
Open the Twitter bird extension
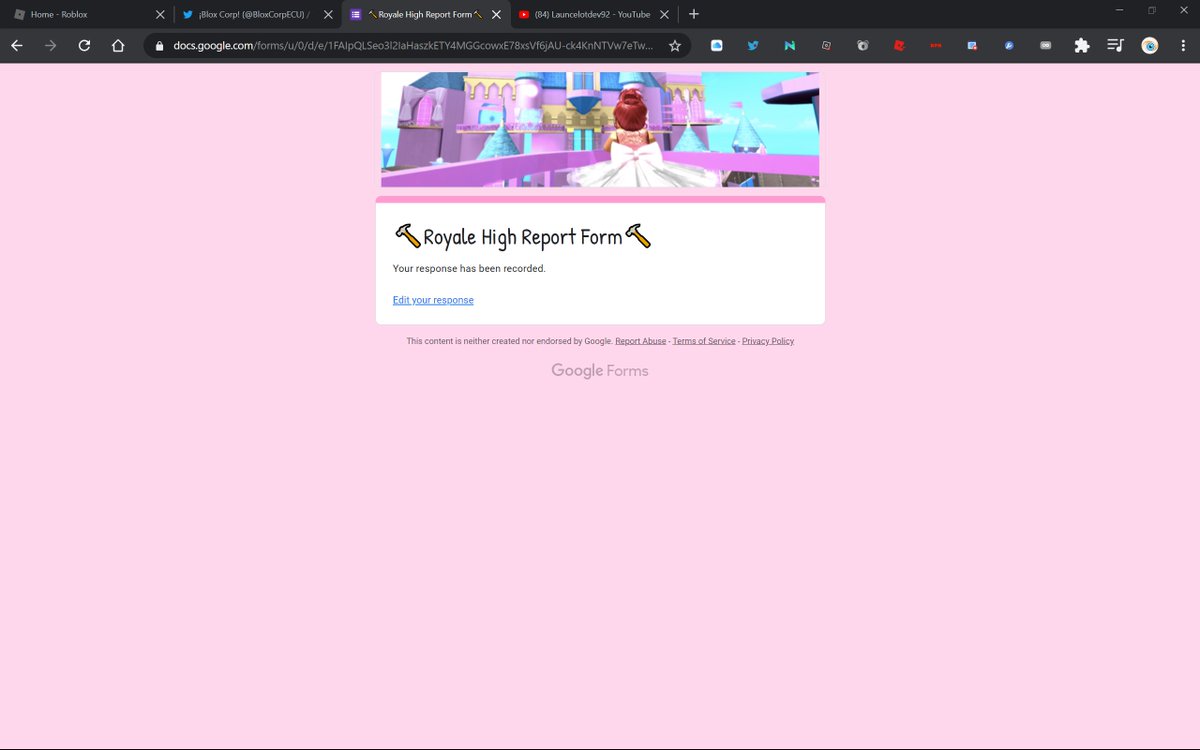(753, 46)
